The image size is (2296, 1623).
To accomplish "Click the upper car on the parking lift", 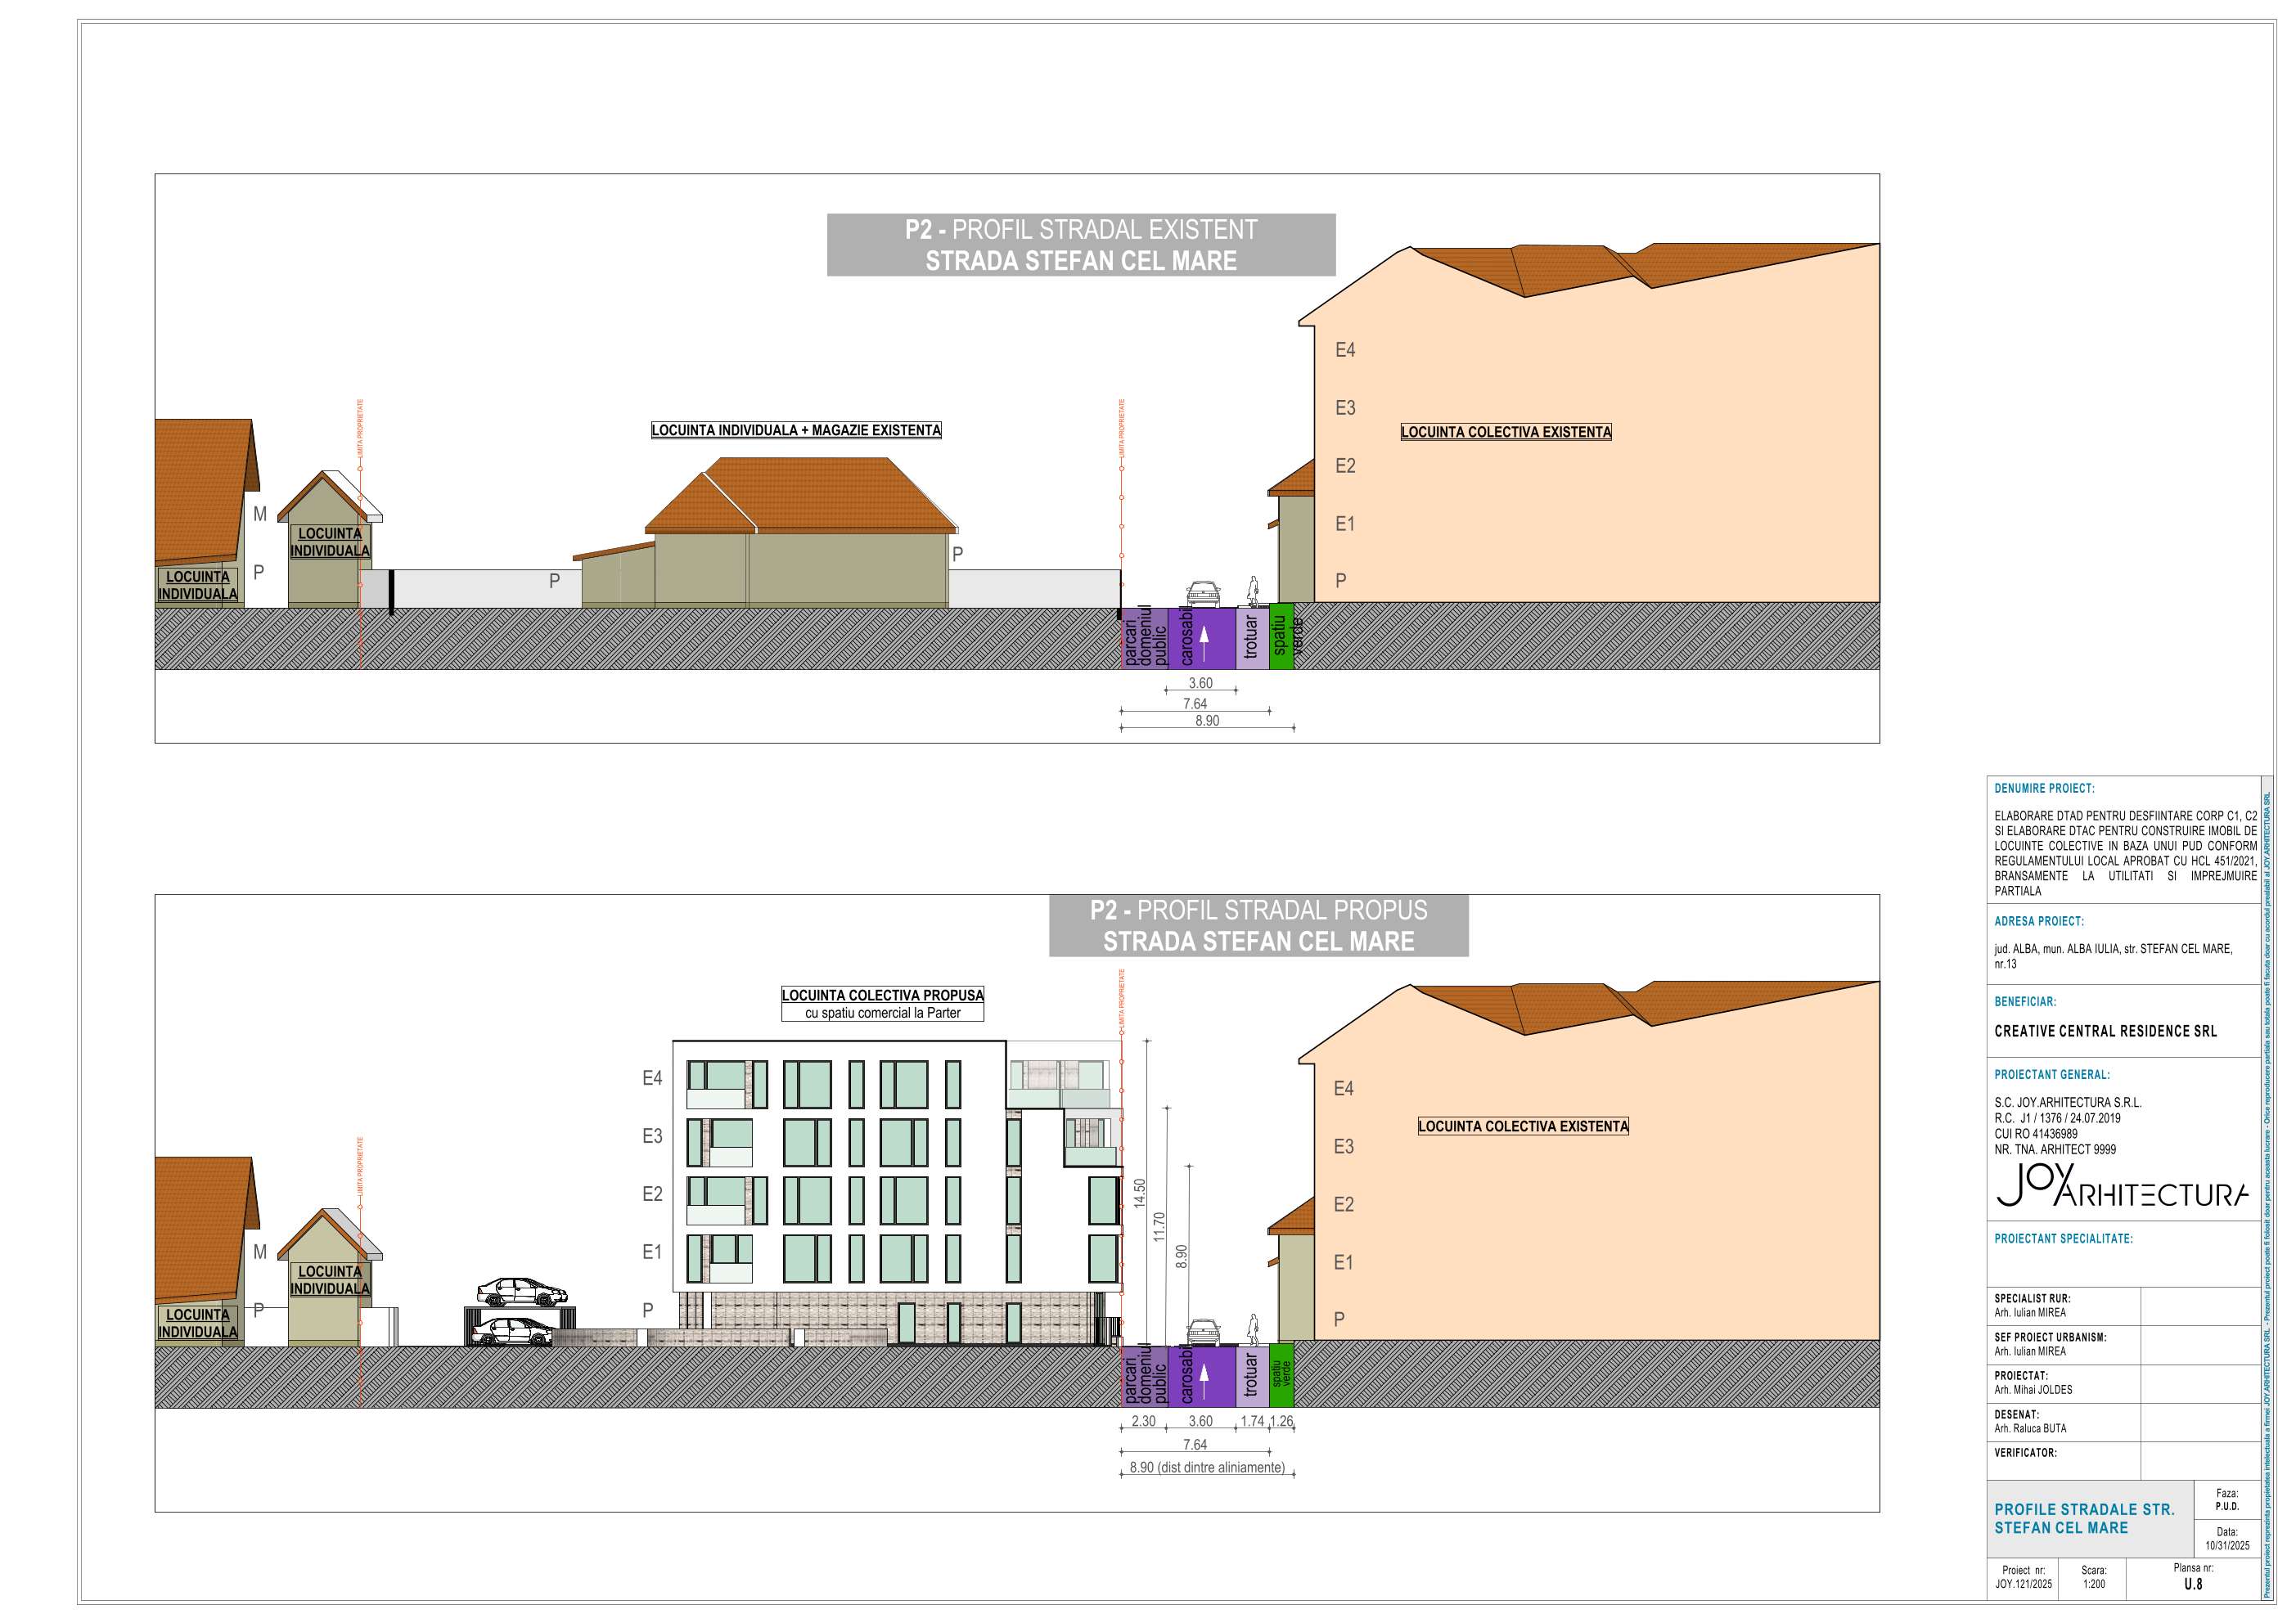I will tap(521, 1291).
